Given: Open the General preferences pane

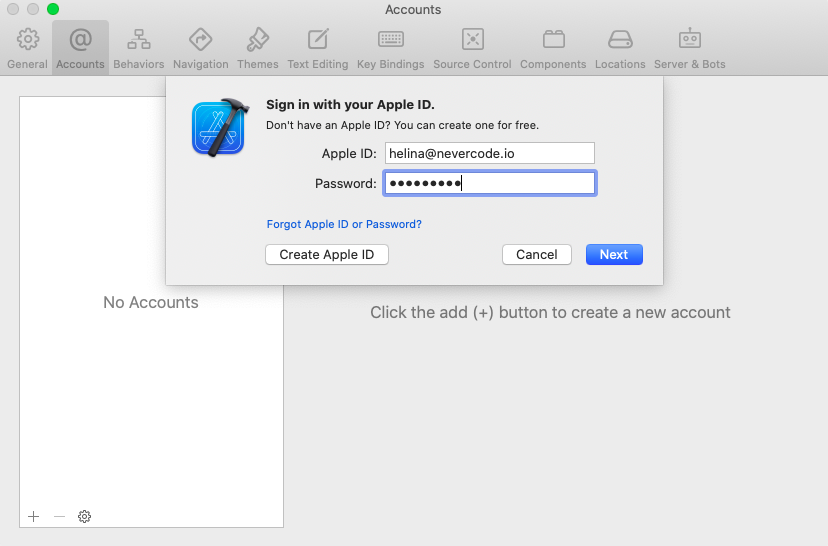Looking at the screenshot, I should pyautogui.click(x=27, y=49).
